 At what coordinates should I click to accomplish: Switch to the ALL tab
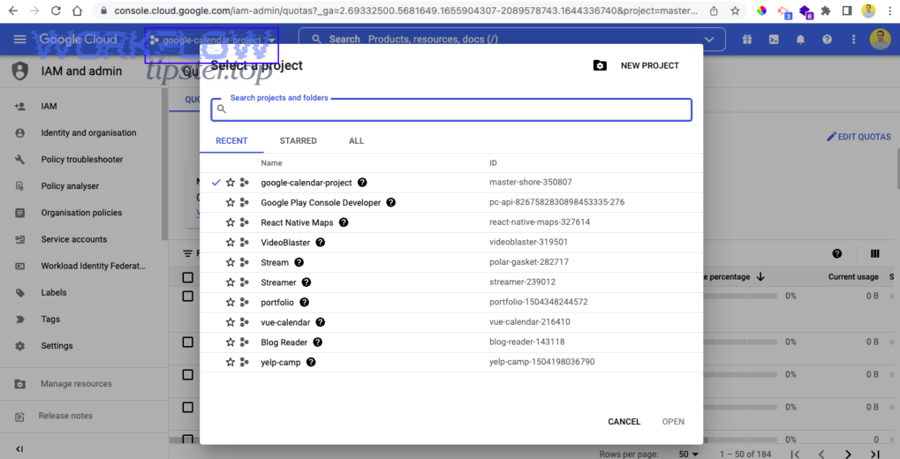point(356,141)
